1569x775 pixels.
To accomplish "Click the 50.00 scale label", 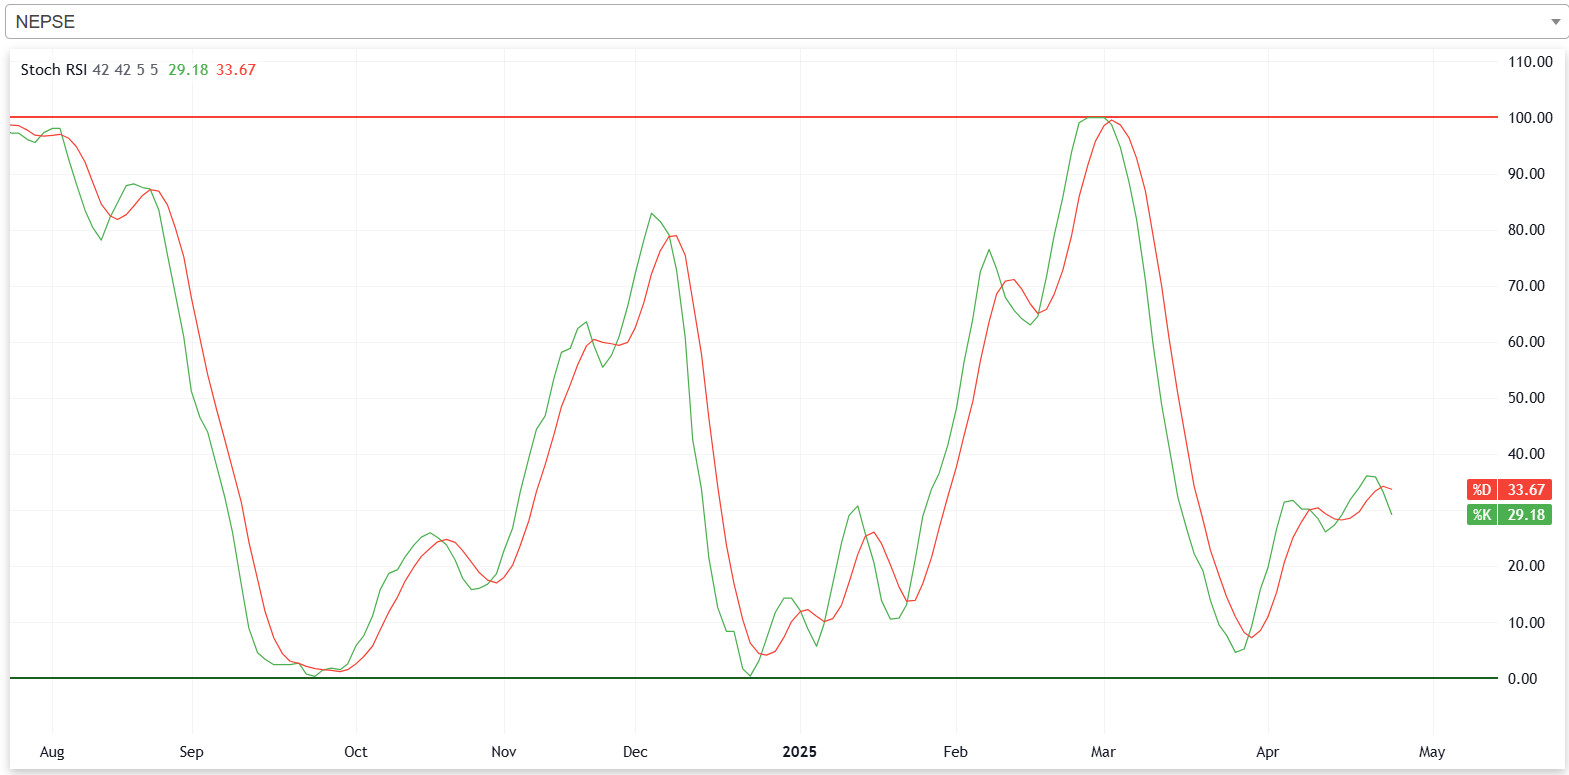I will pos(1526,398).
